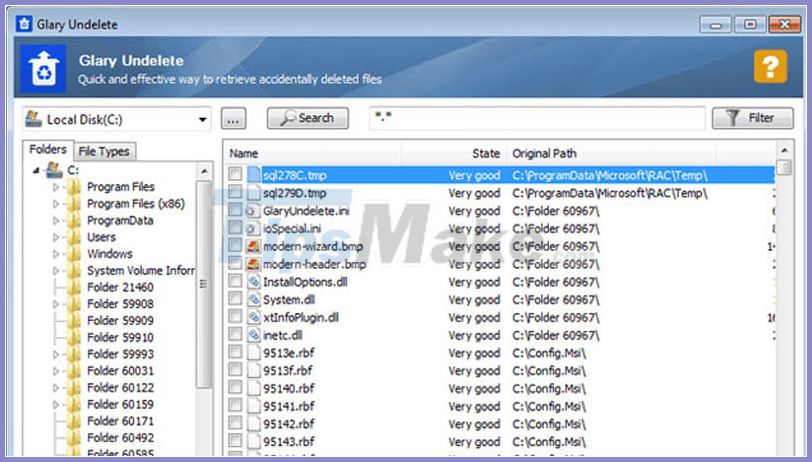This screenshot has height=462, width=812.
Task: Expand the Folder 60031 tree node
Action: tap(56, 371)
